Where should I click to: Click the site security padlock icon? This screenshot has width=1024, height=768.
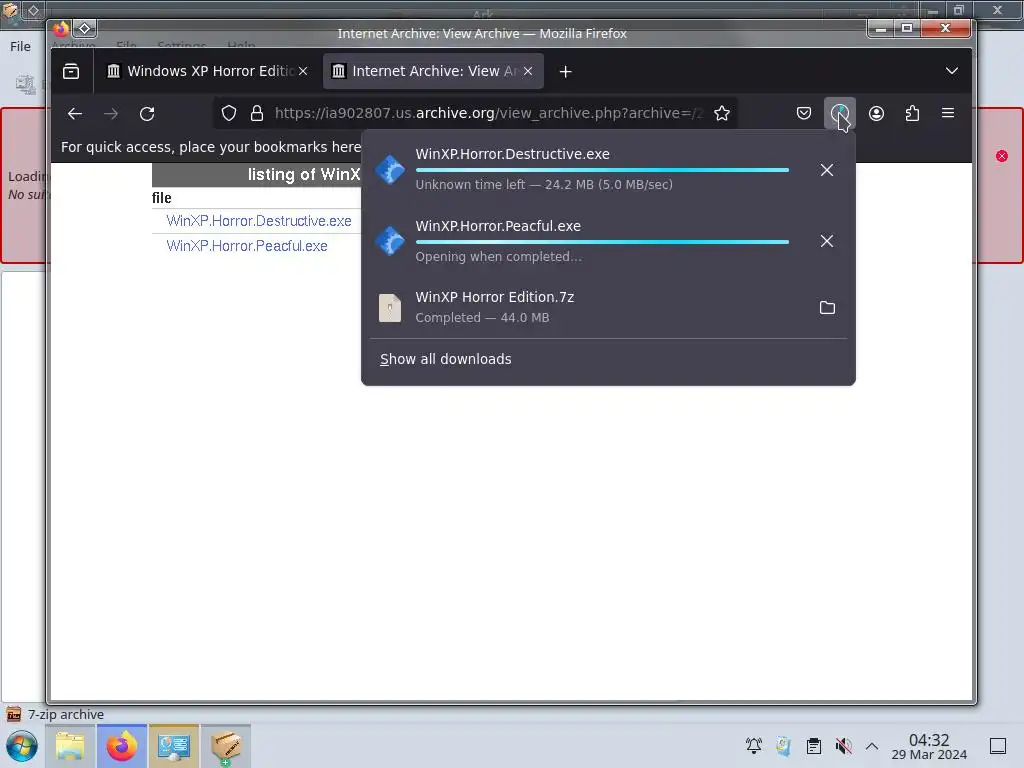(257, 114)
